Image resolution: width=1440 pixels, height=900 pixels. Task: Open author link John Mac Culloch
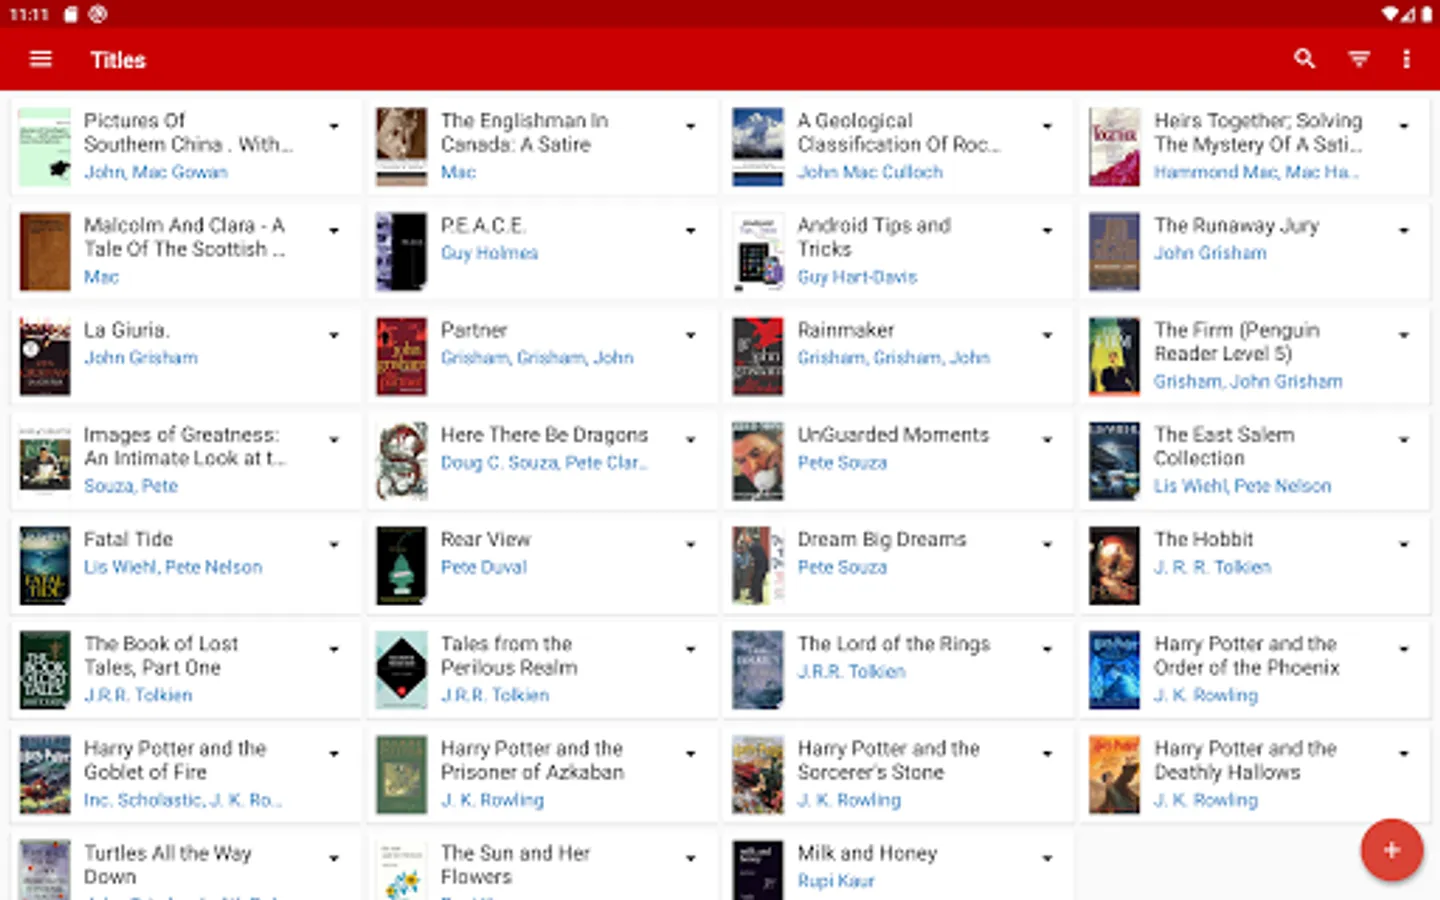870,172
